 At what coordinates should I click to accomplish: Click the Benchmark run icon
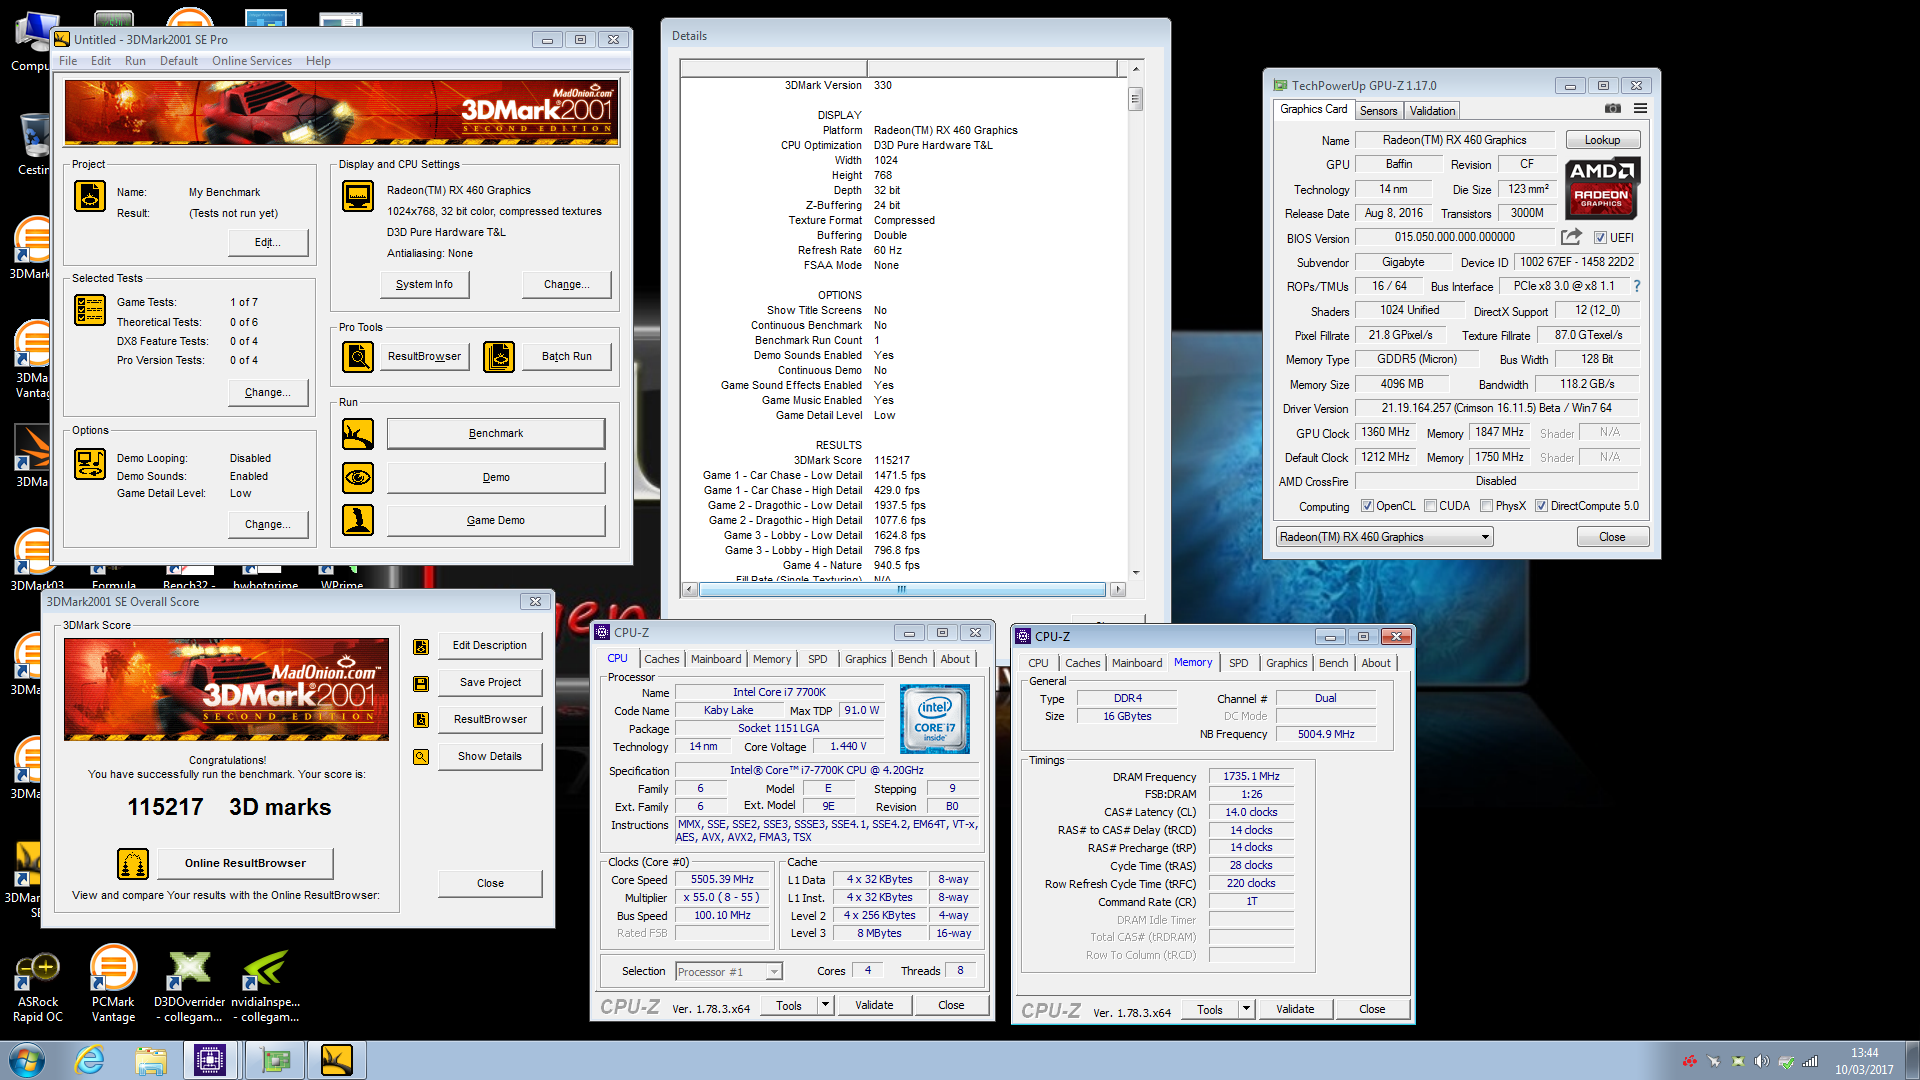click(358, 434)
